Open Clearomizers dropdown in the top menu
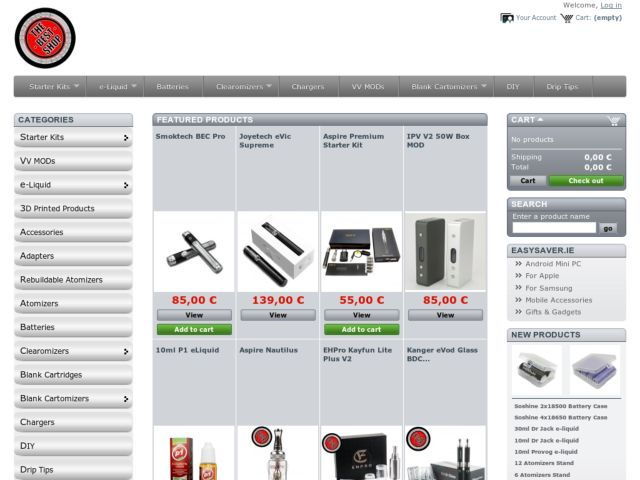The width and height of the screenshot is (640, 480). click(x=269, y=86)
